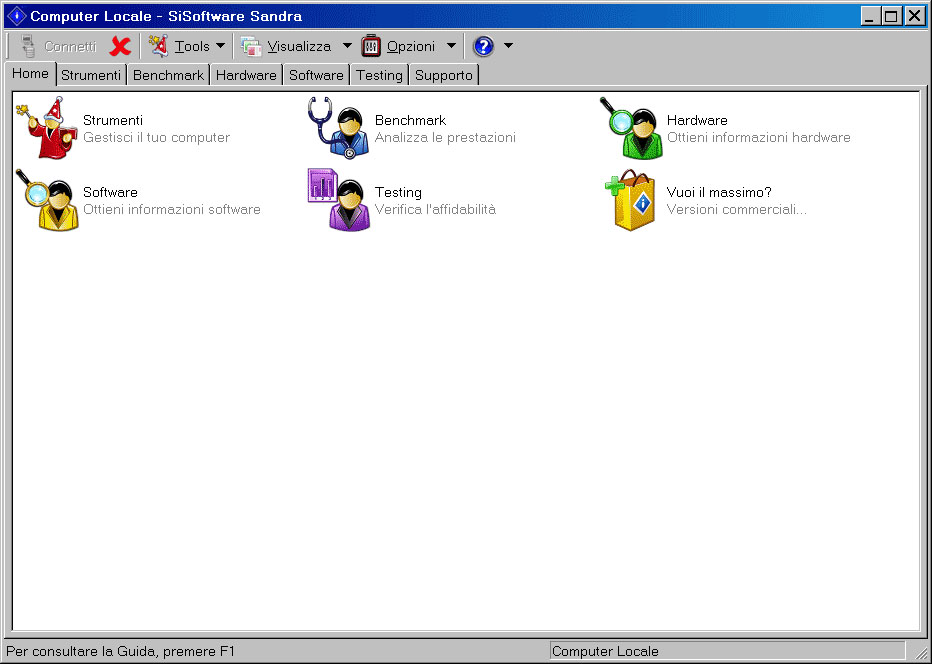This screenshot has width=932, height=664.
Task: Expand the Visualizza dropdown
Action: (346, 46)
